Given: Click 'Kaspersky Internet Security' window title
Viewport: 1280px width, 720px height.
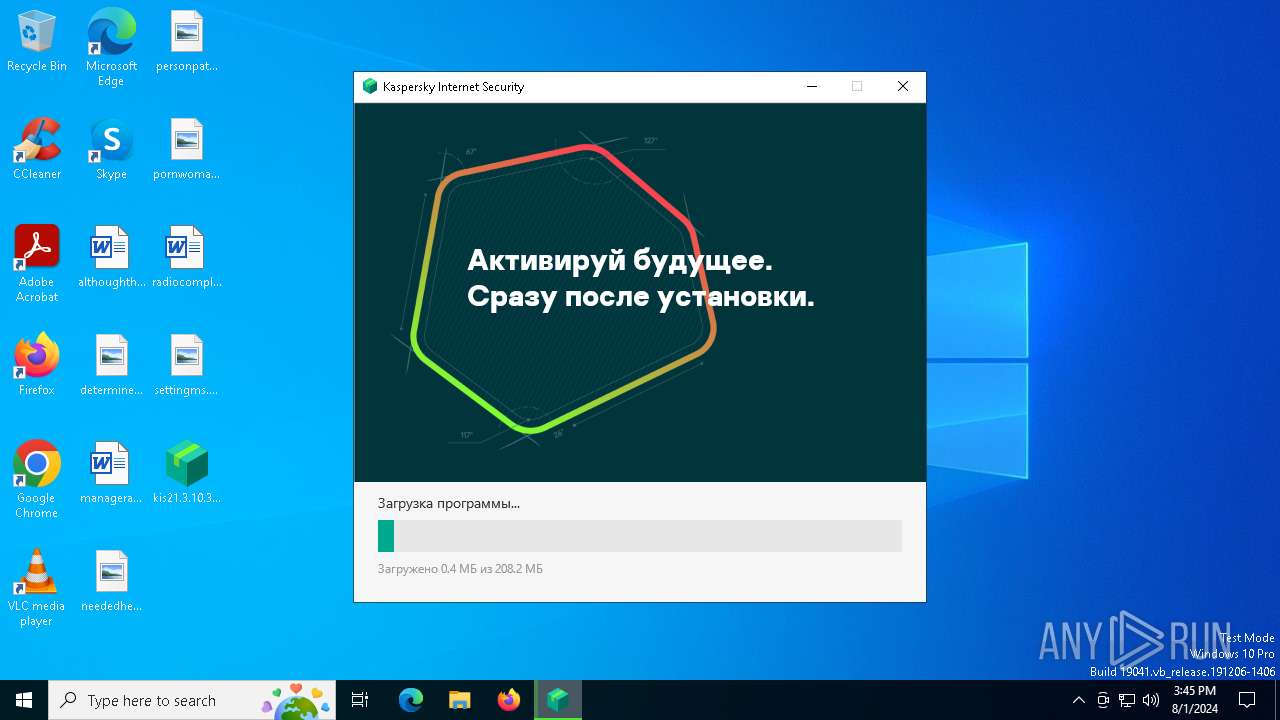Looking at the screenshot, I should 453,87.
